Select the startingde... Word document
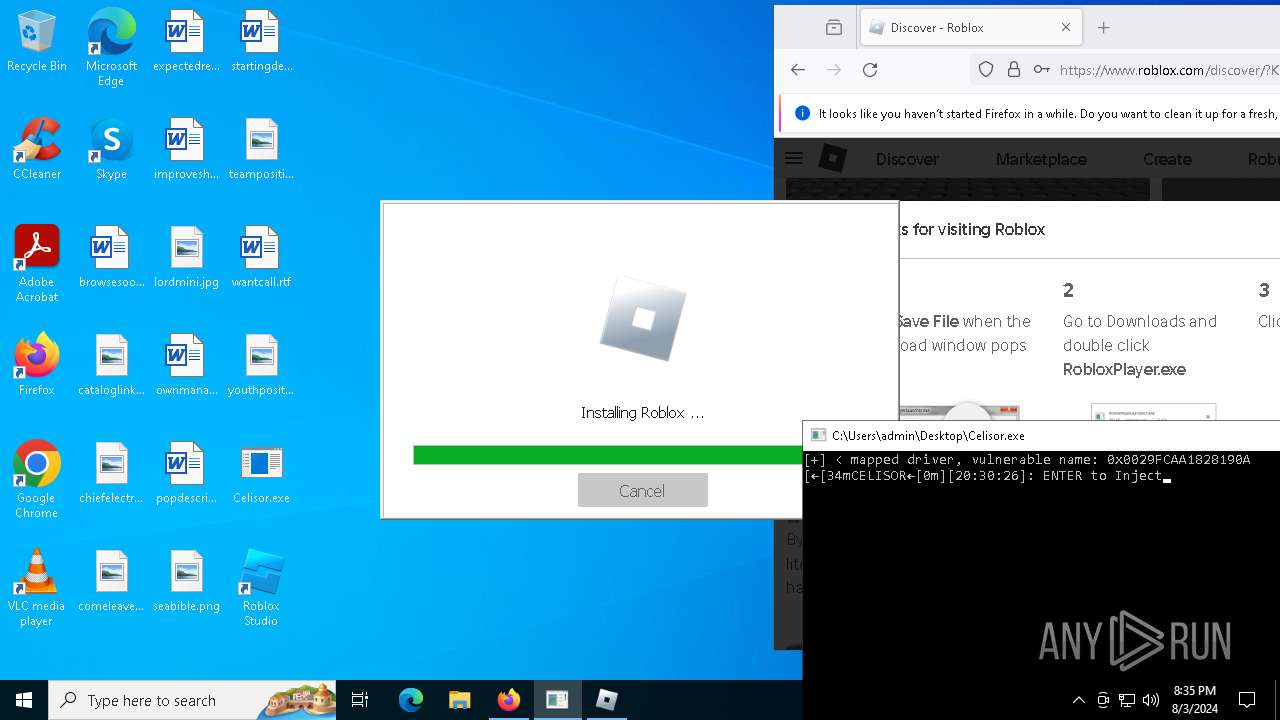The width and height of the screenshot is (1280, 720). pos(261,42)
